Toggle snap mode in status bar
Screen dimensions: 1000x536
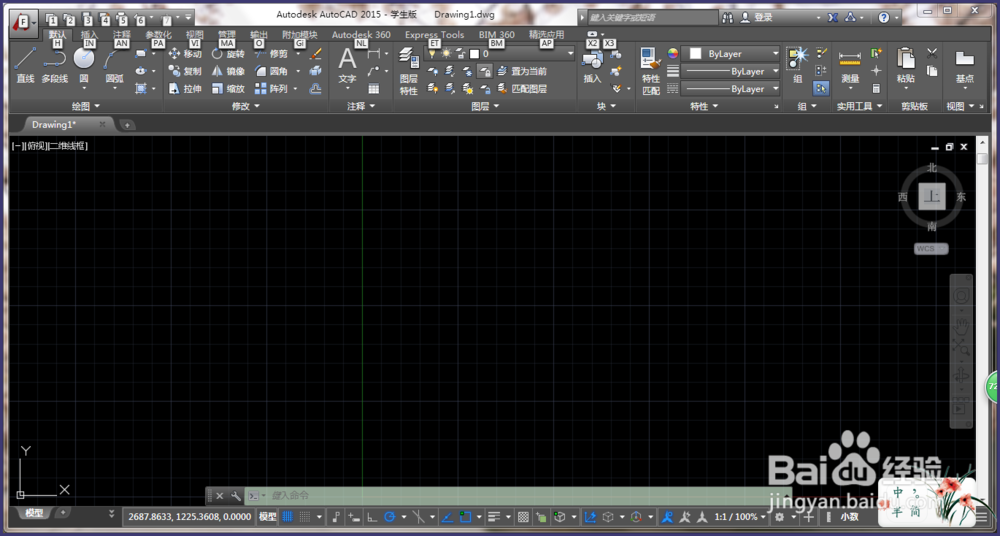305,517
